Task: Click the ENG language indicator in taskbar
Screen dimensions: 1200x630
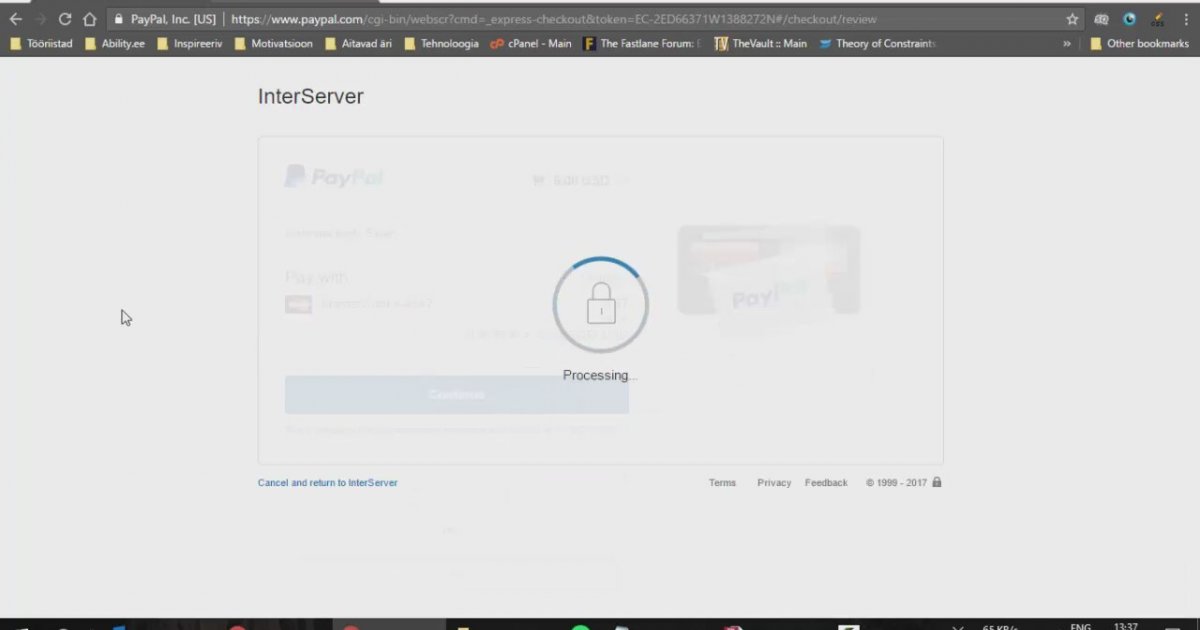Action: [x=1080, y=626]
